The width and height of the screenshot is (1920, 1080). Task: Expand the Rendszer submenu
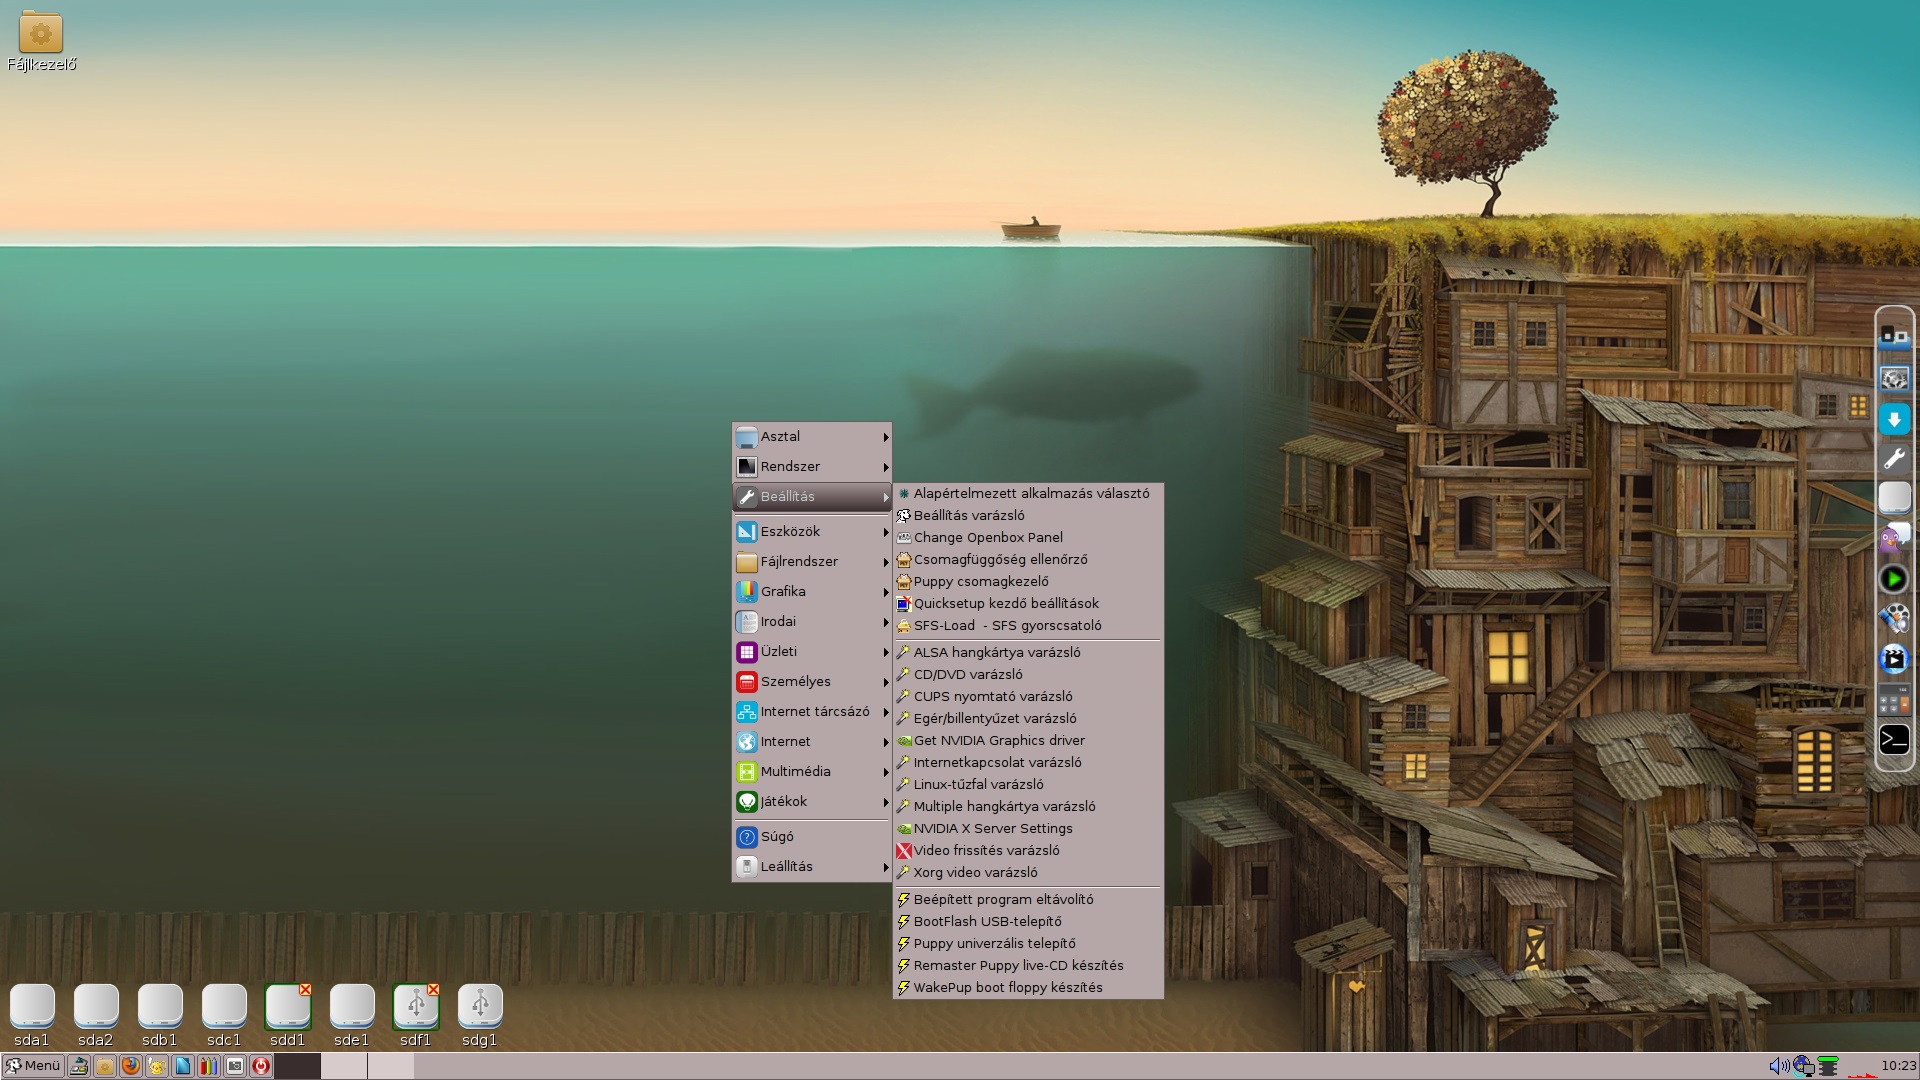(x=812, y=467)
